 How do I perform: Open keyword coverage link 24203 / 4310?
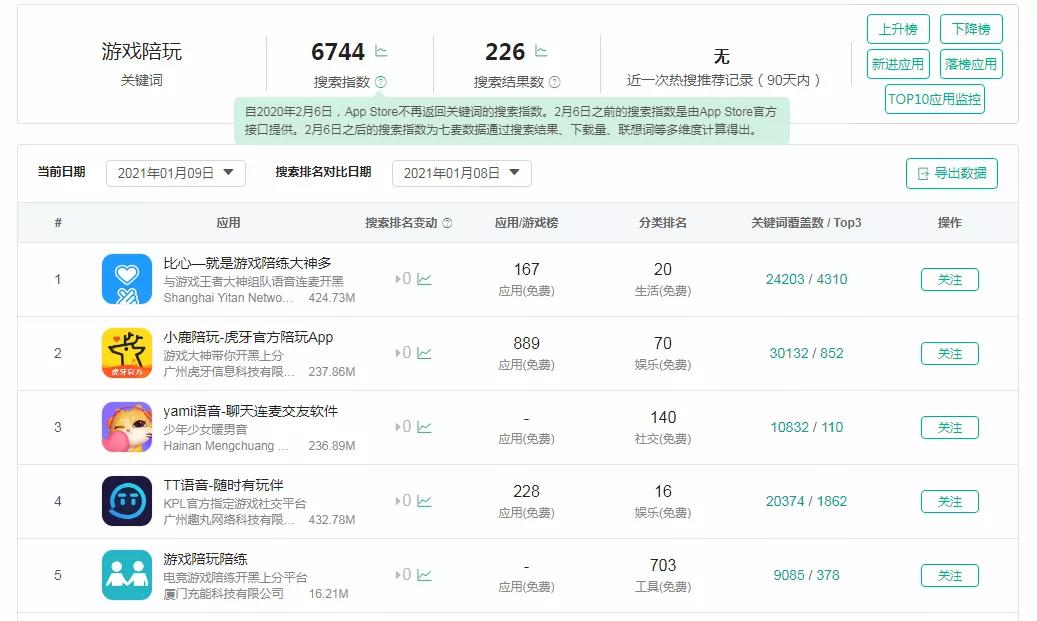point(806,279)
